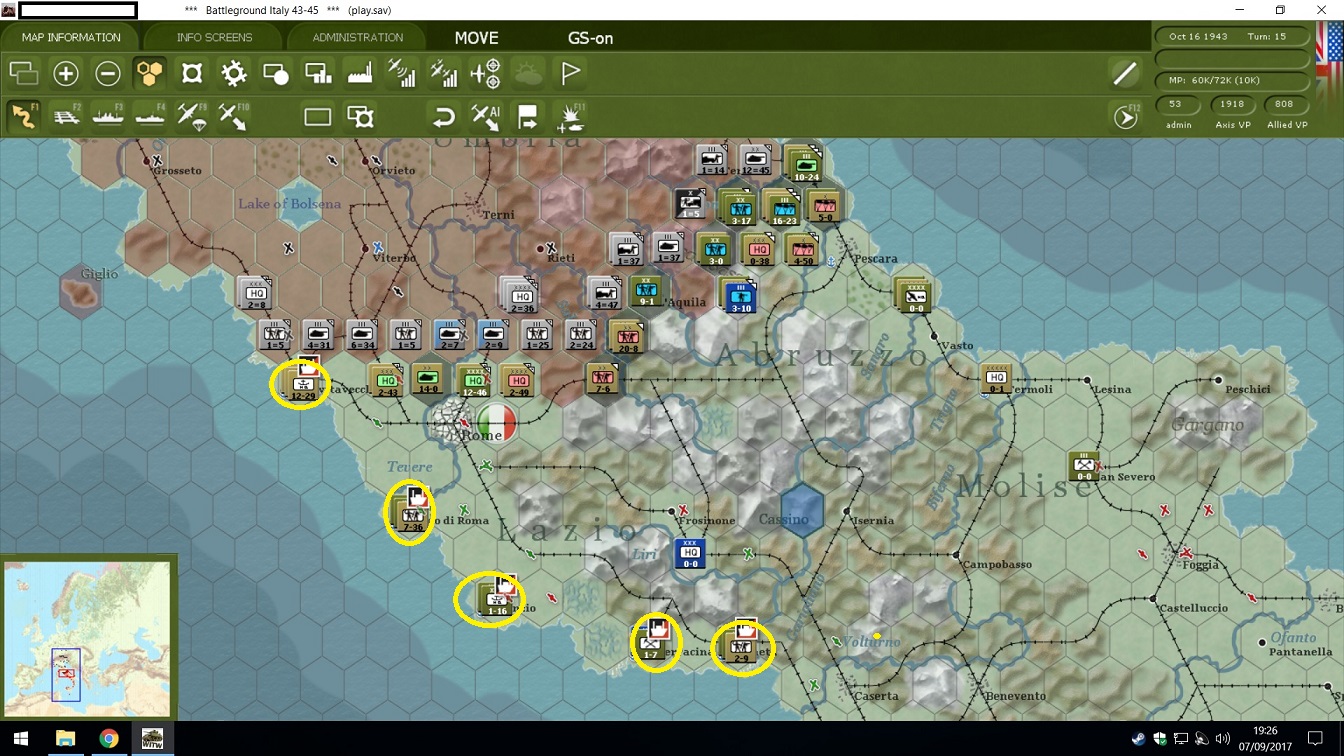This screenshot has width=1344, height=756.
Task: Select the 0-38 HQ unit near Pescara
Action: 758,250
